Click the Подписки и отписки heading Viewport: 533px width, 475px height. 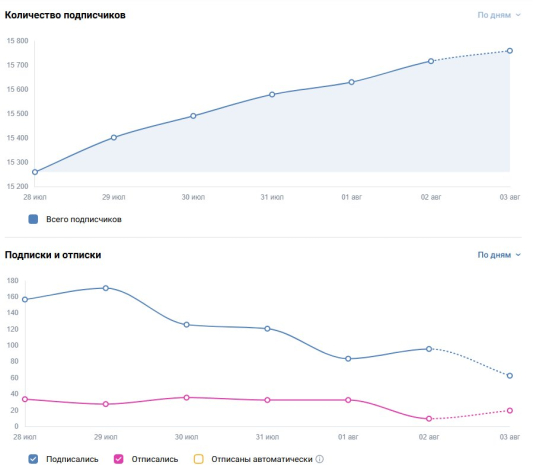pyautogui.click(x=53, y=255)
